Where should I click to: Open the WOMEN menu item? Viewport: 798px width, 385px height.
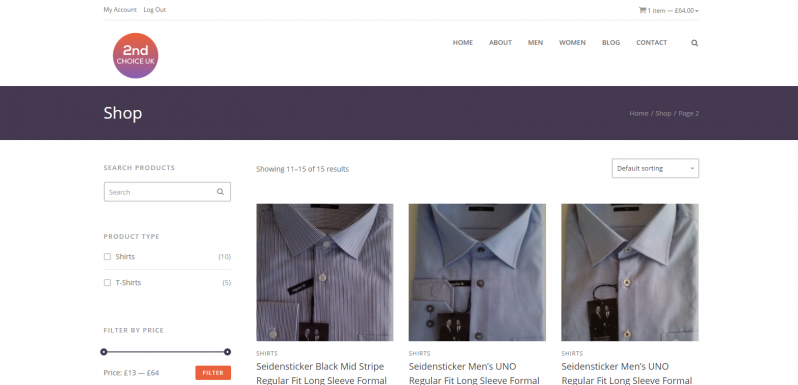(572, 43)
